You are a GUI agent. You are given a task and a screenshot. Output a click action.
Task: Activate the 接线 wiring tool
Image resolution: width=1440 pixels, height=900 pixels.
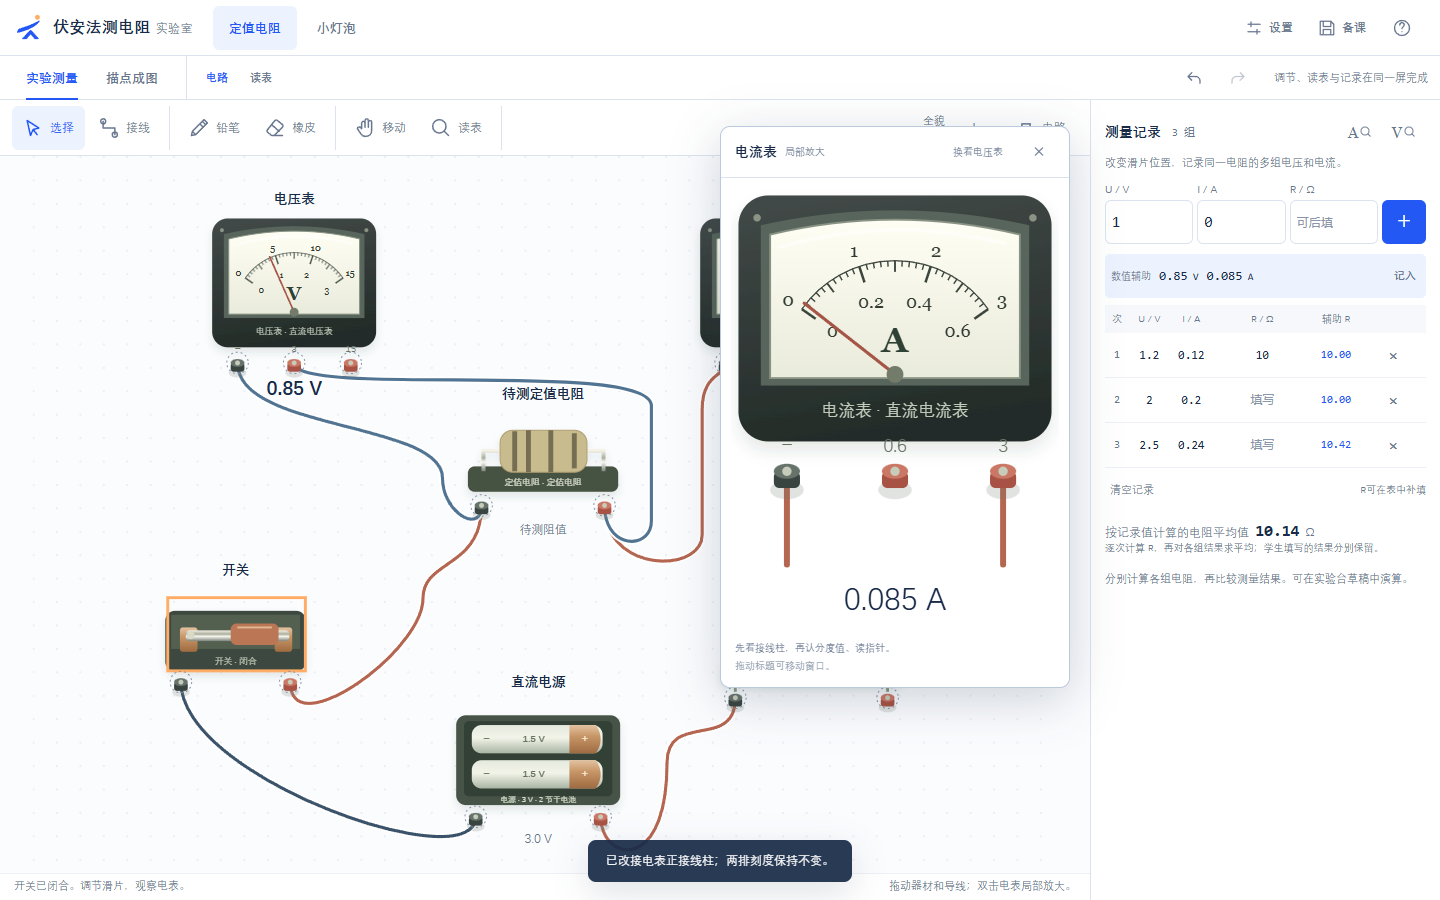click(125, 128)
